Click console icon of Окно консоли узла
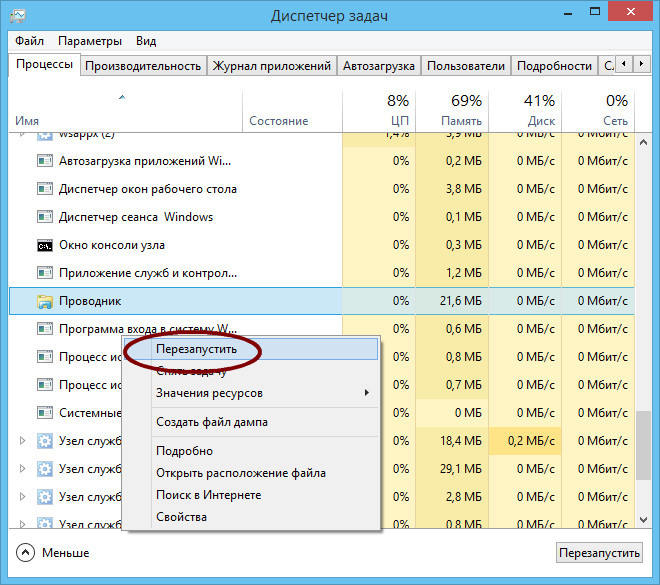This screenshot has width=660, height=585. point(45,245)
